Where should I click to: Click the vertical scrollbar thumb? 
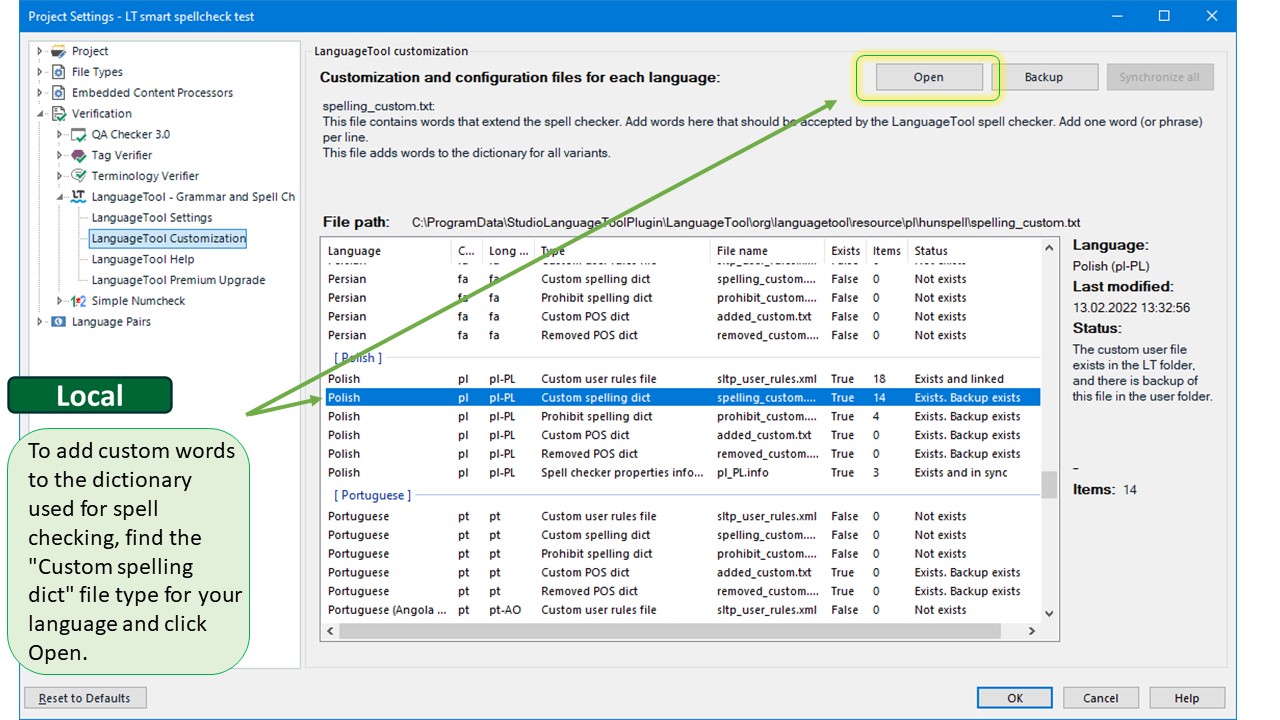(x=1049, y=485)
